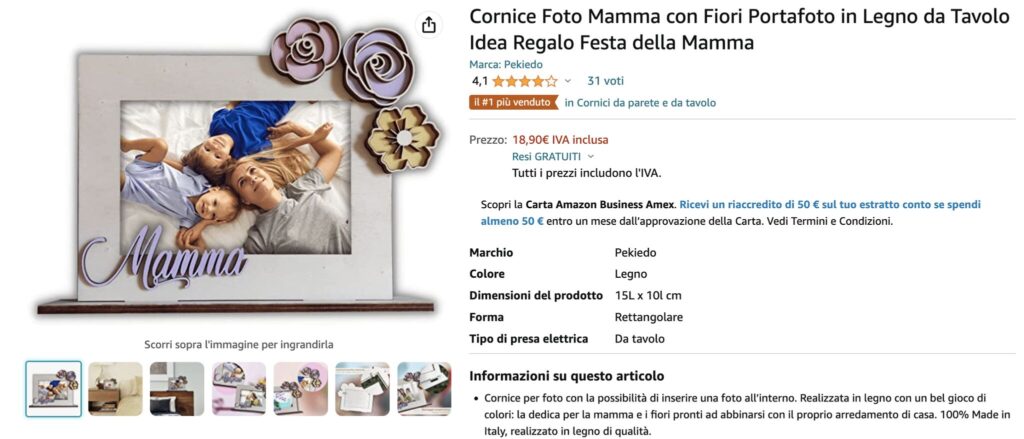The width and height of the screenshot is (1024, 439).
Task: Expand the rating breakdown chevron next to stars
Action: click(568, 81)
